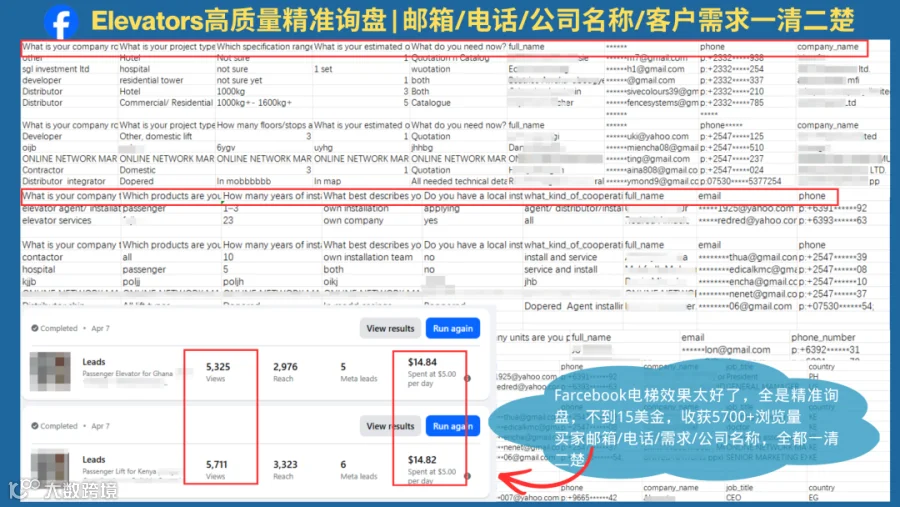
Task: Click the Completed checkmark icon on Ghana ad
Action: [x=34, y=328]
